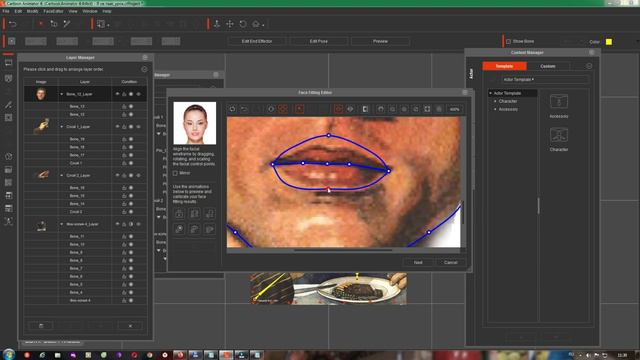This screenshot has height=360, width=640.
Task: Click the upper lip top control point
Action: [x=329, y=135]
